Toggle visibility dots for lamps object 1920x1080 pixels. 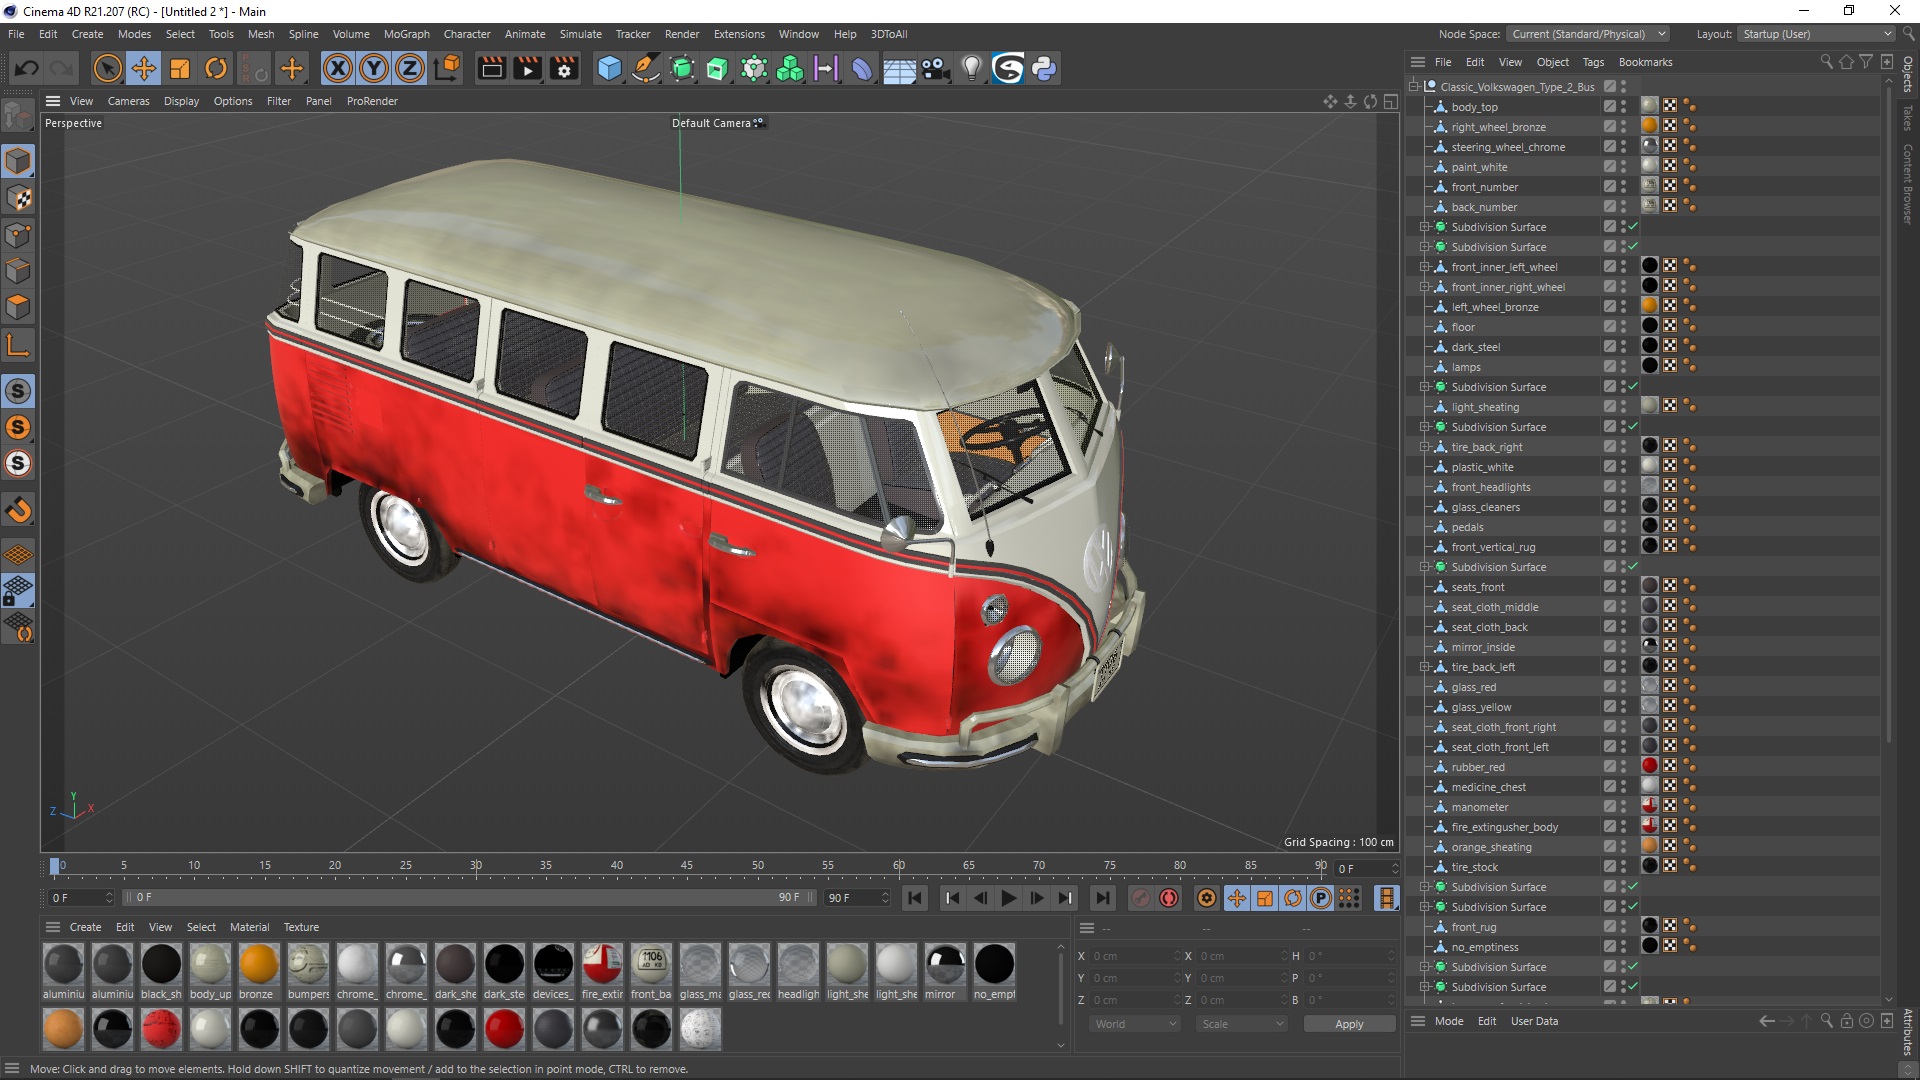click(1623, 367)
